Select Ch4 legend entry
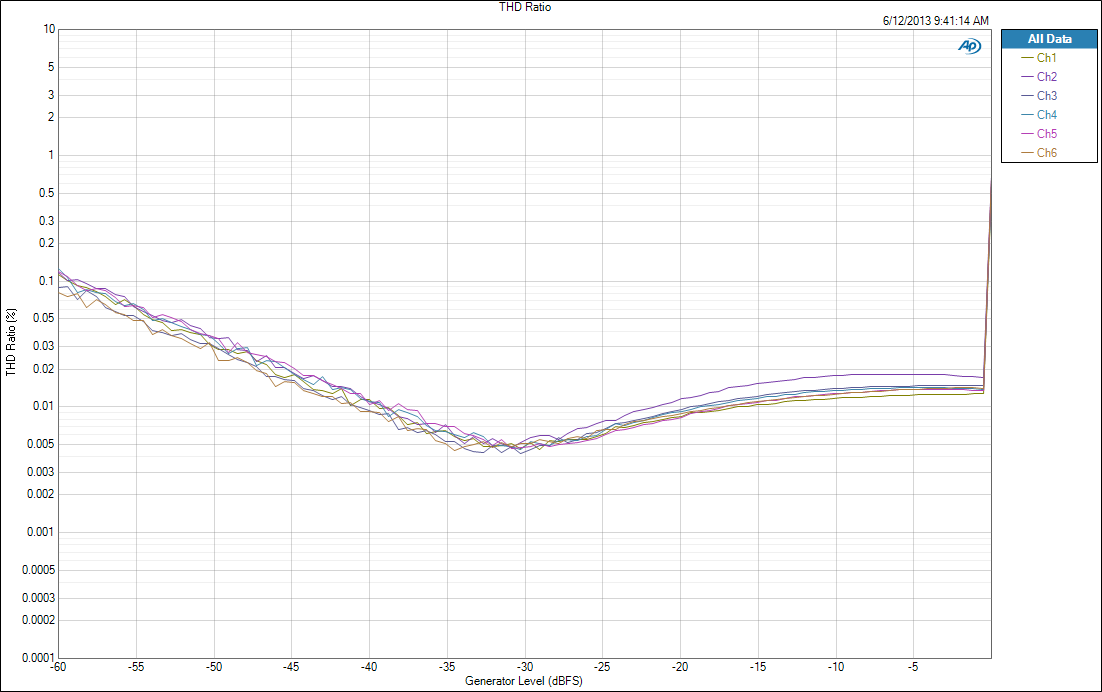 [x=1039, y=115]
